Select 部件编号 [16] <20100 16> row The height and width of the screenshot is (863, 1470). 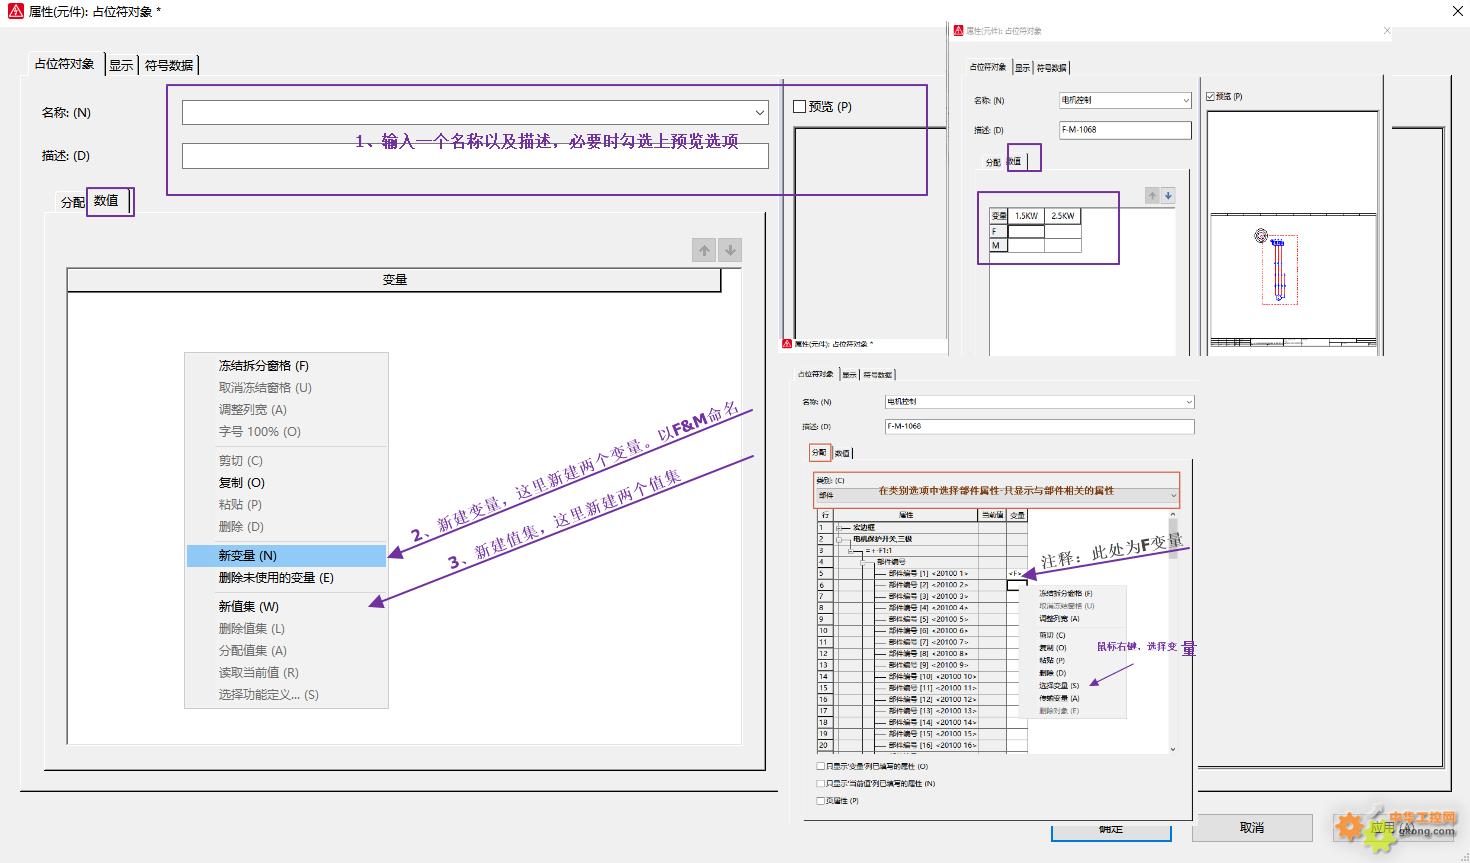click(x=932, y=746)
